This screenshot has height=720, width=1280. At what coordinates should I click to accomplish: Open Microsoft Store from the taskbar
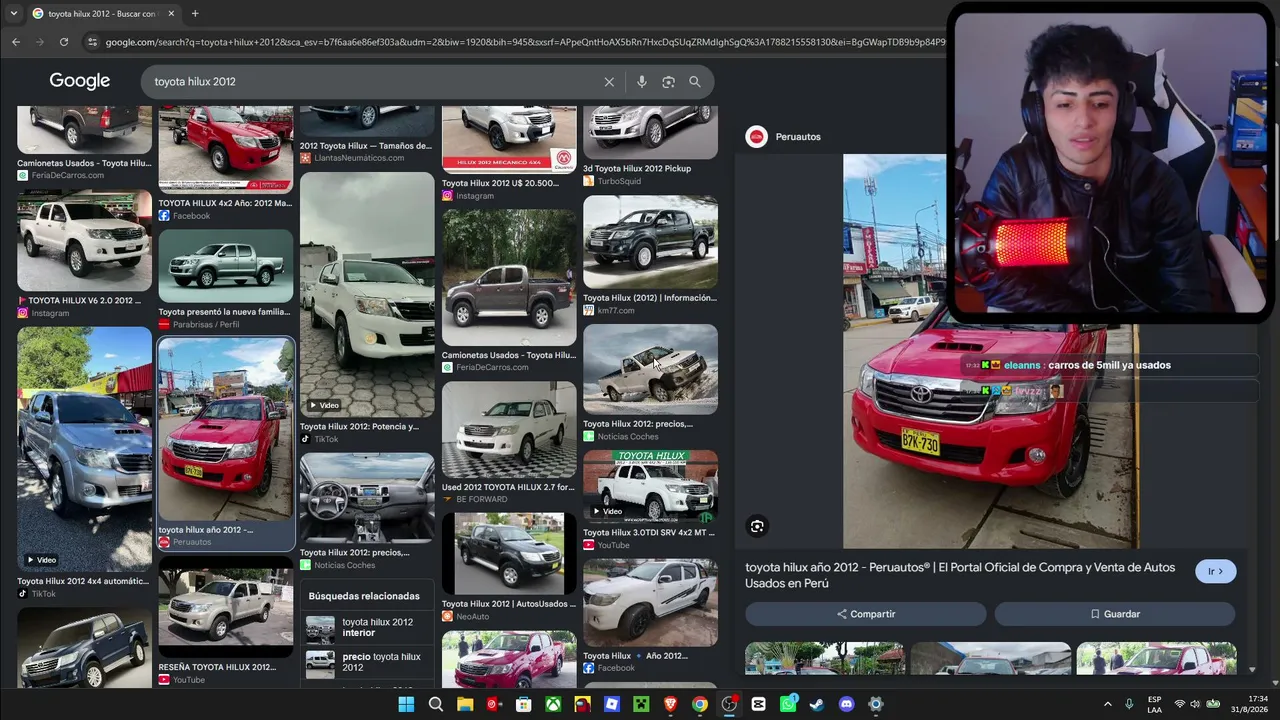[523, 704]
